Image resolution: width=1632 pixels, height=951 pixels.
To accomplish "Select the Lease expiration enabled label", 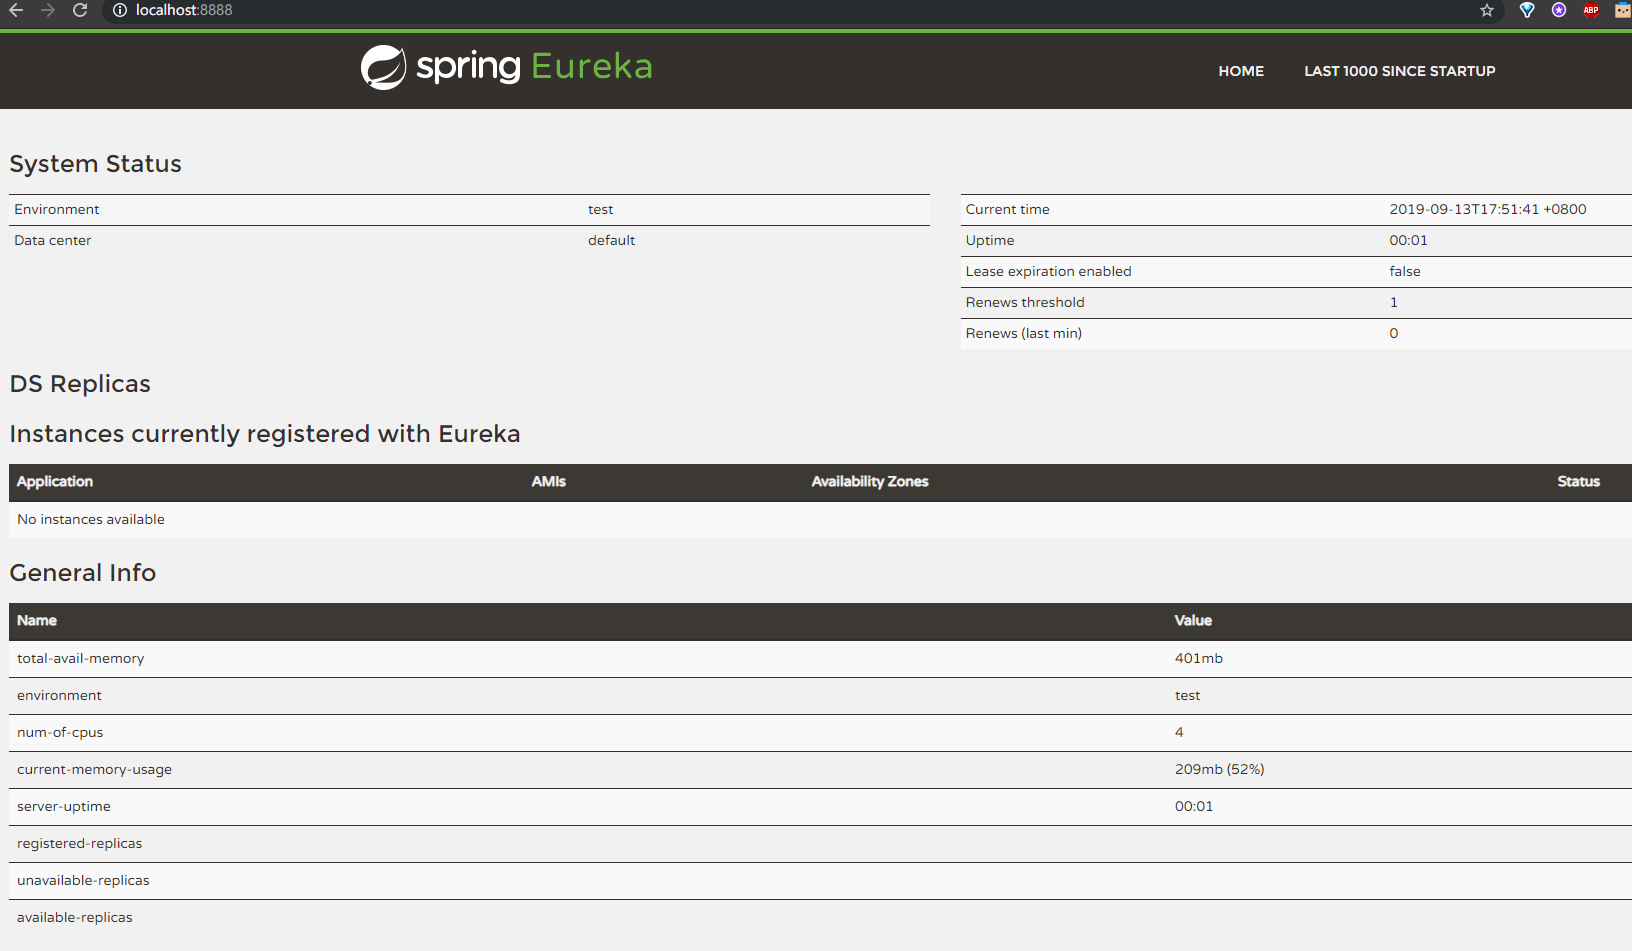I will (x=1049, y=272).
